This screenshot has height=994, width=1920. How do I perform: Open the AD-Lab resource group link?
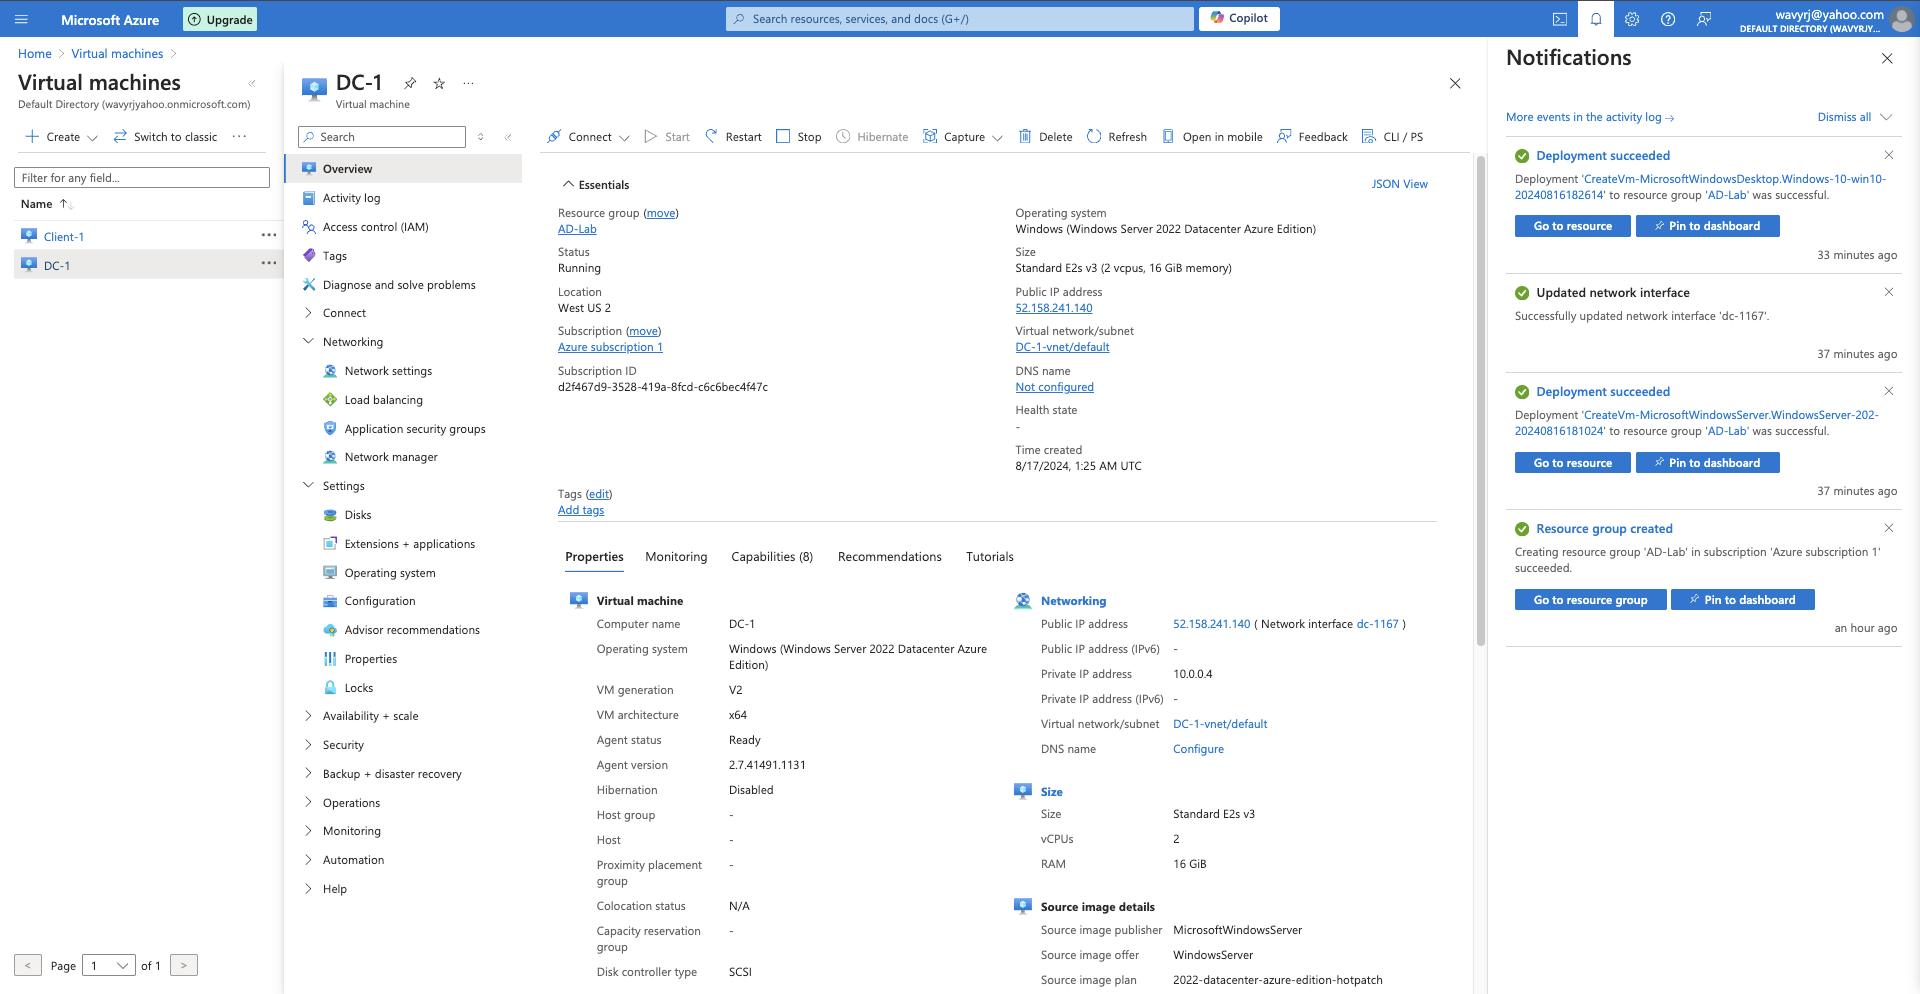click(x=577, y=229)
